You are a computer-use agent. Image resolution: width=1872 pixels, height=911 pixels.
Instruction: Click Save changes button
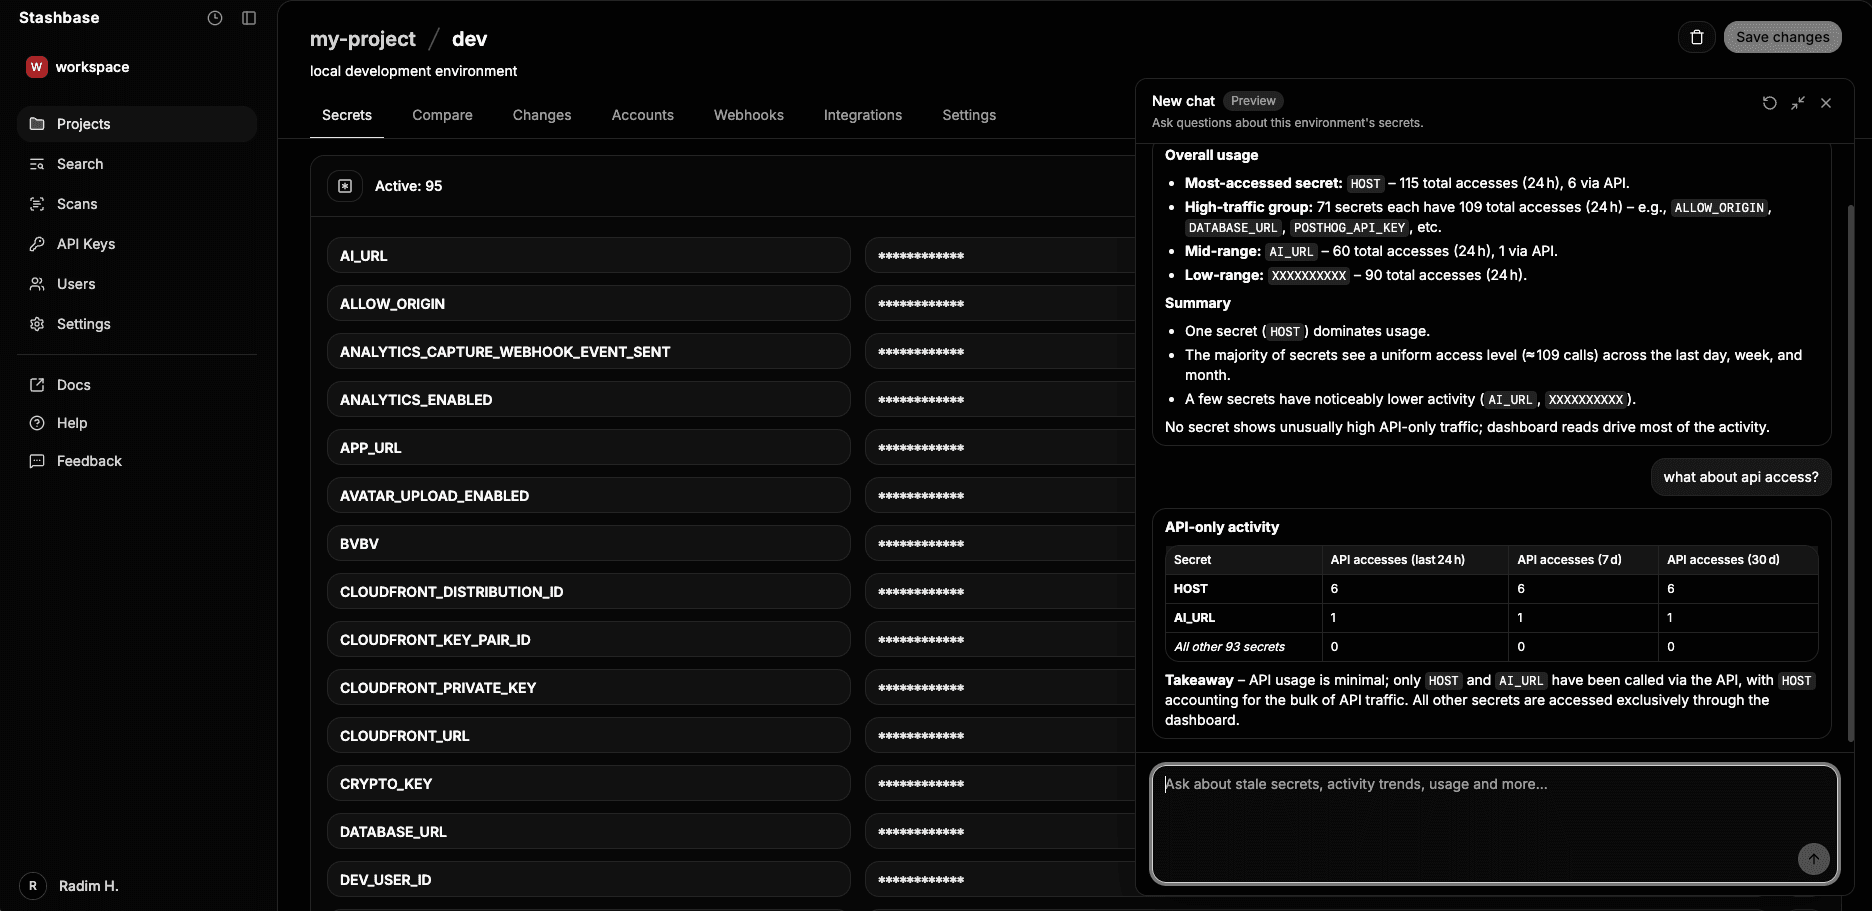point(1783,37)
